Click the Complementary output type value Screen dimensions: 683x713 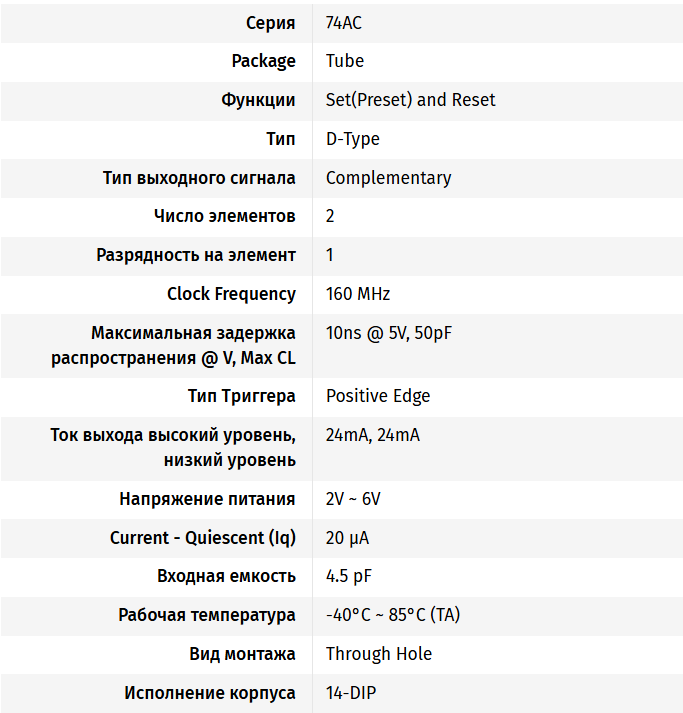tap(388, 178)
